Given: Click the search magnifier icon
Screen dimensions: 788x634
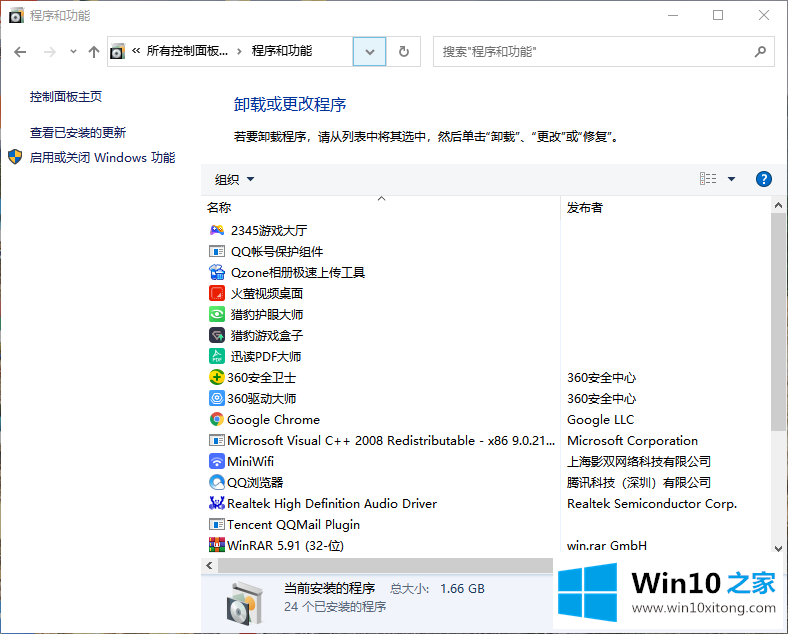Looking at the screenshot, I should pos(760,51).
